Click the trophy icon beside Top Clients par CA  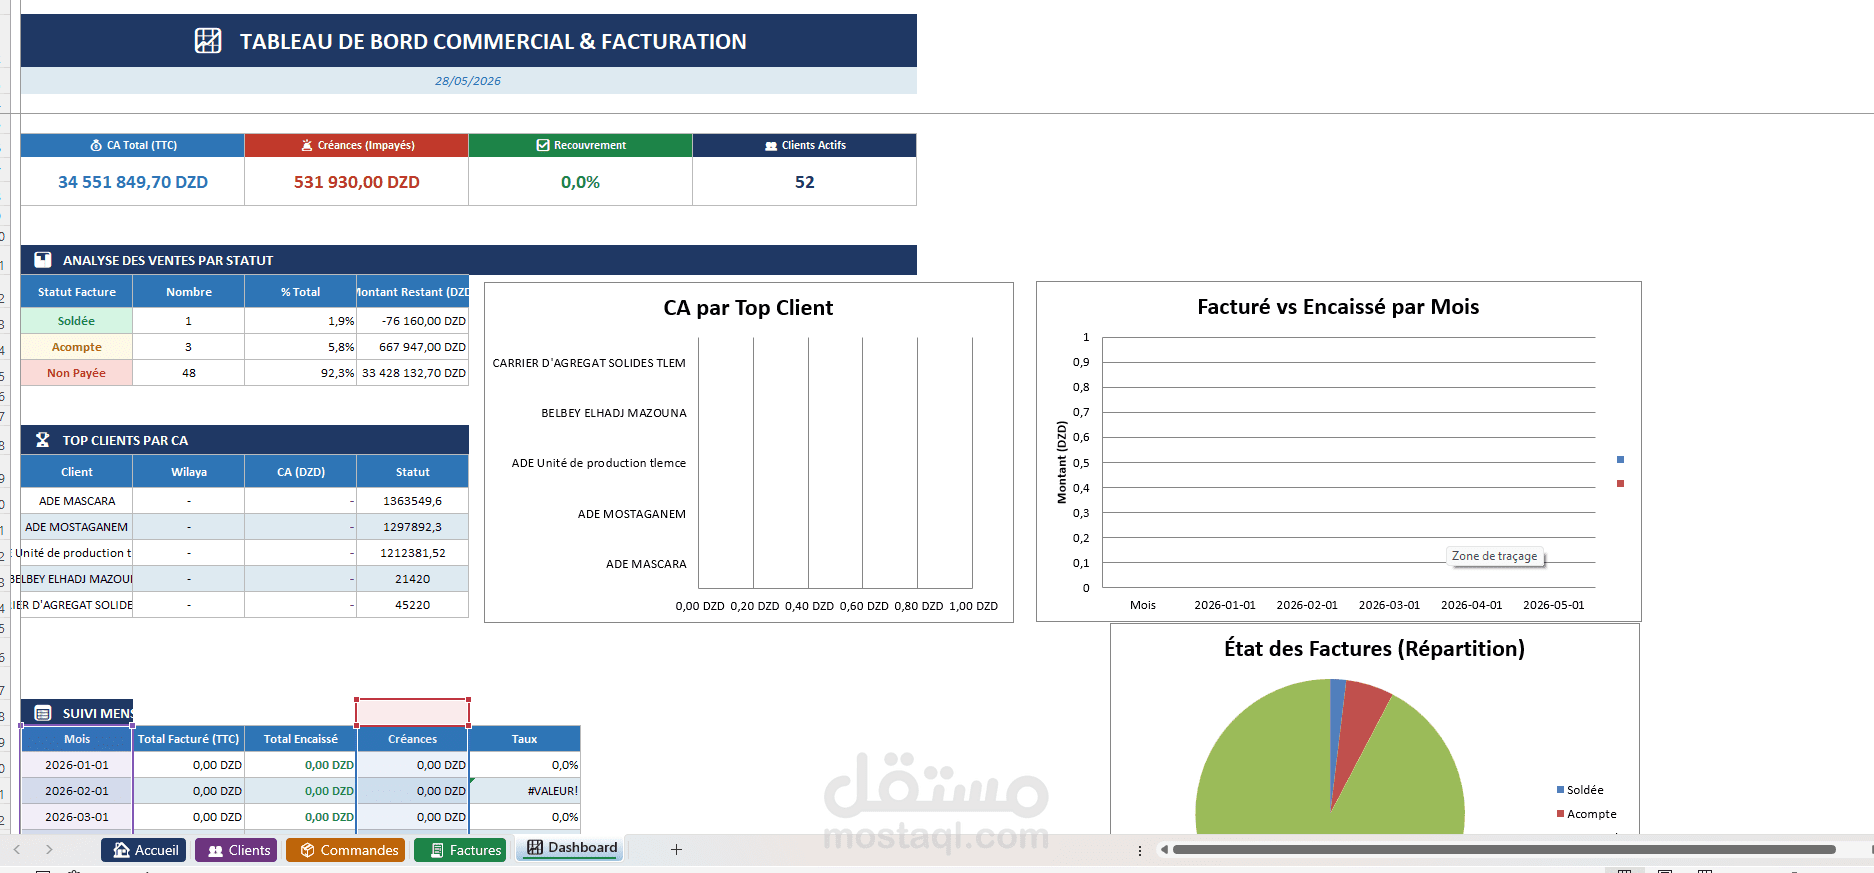(x=43, y=440)
